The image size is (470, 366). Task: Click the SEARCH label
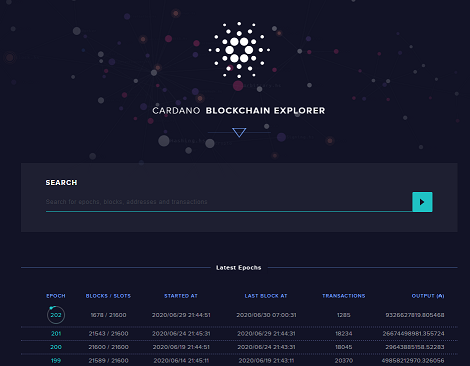tap(61, 183)
